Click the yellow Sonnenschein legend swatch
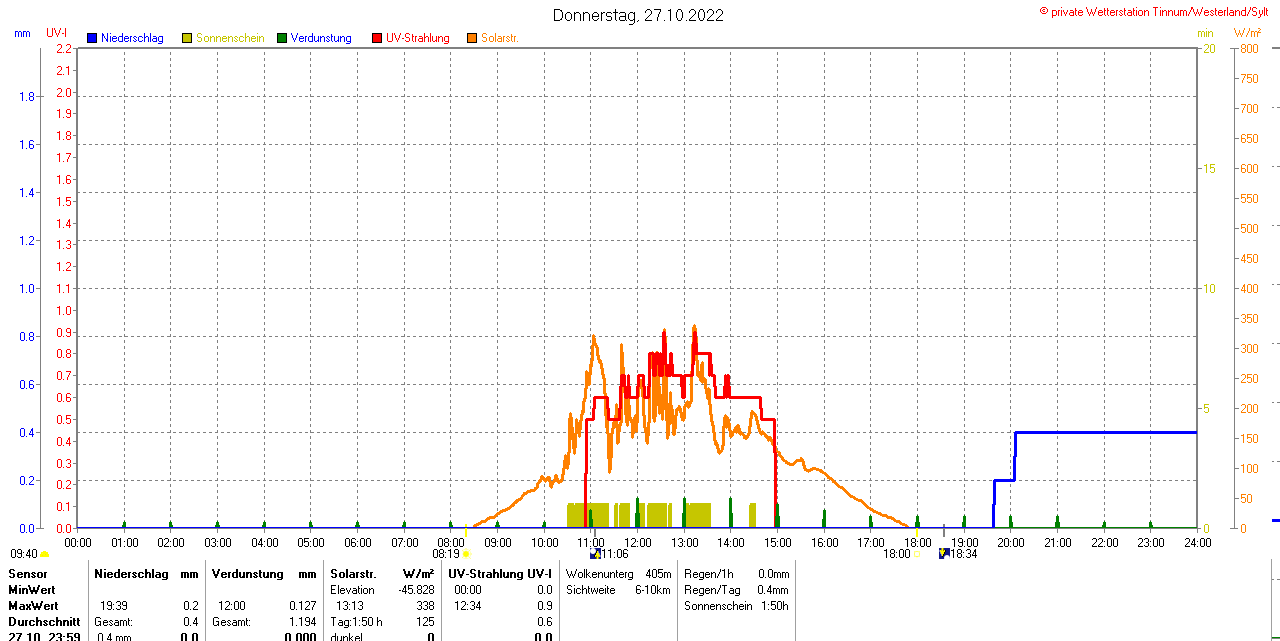 click(x=187, y=38)
